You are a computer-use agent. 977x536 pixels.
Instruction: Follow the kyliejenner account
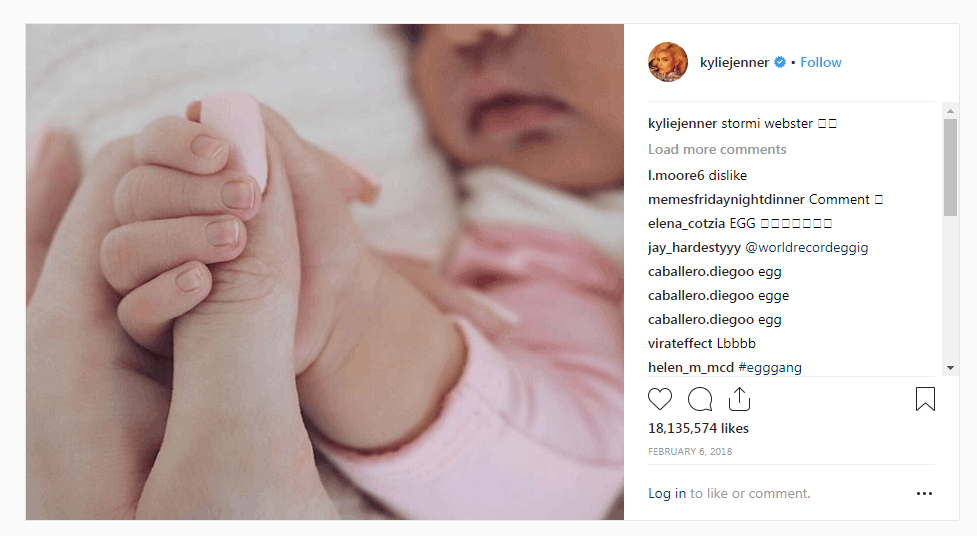click(821, 62)
